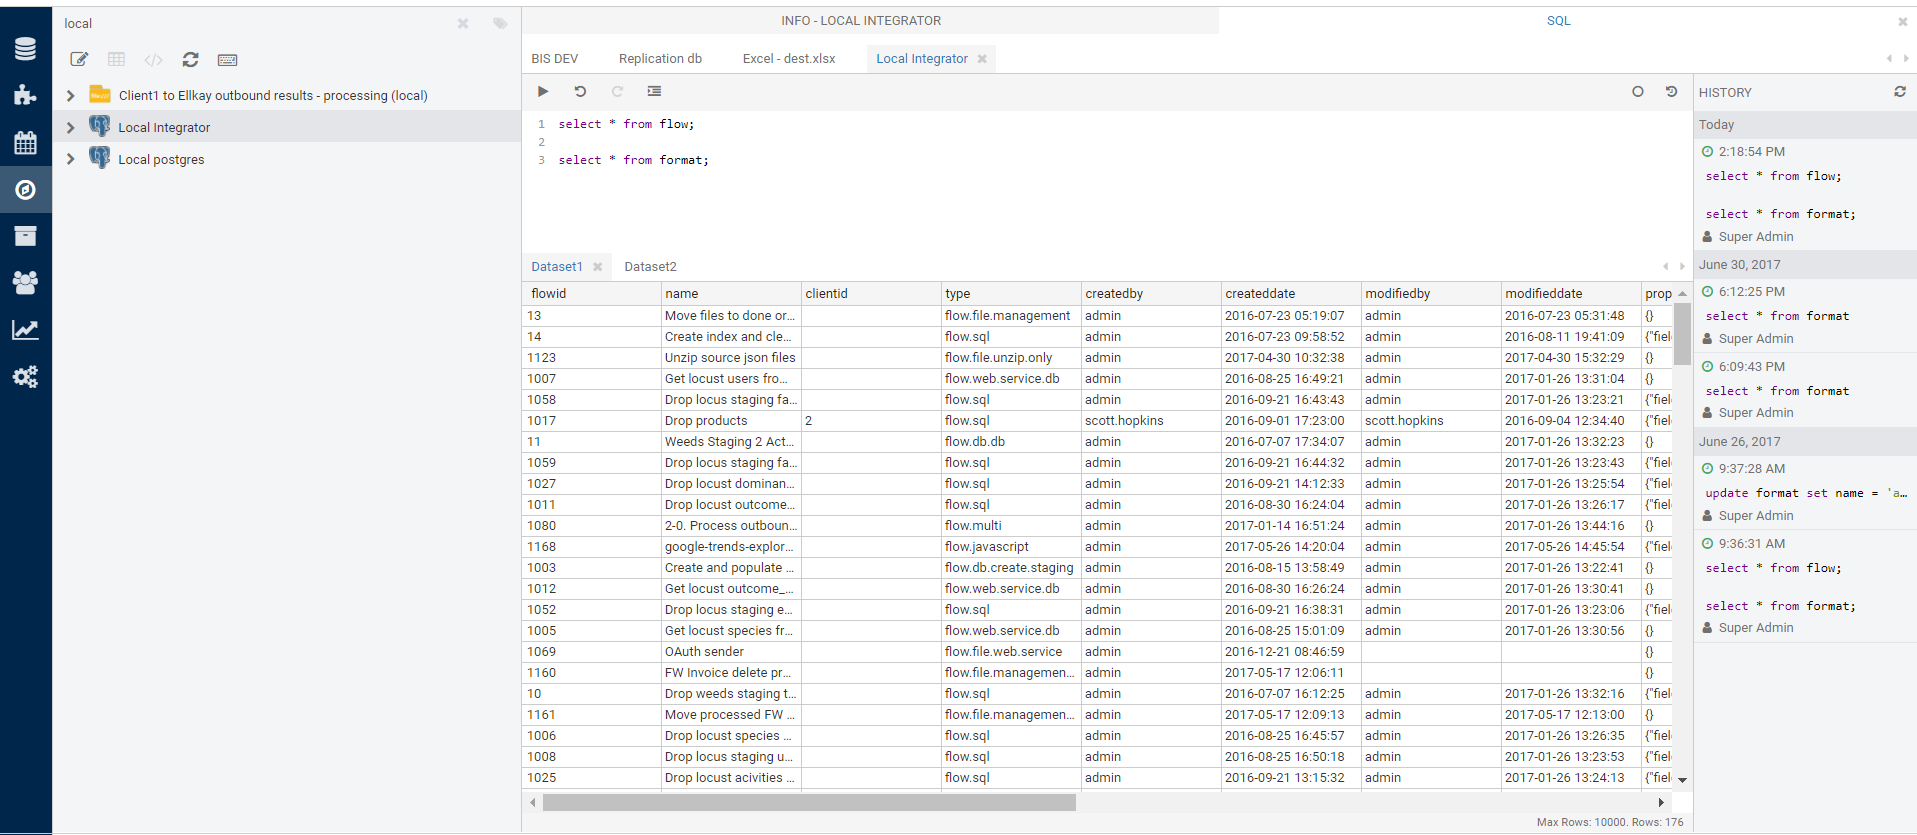This screenshot has height=835, width=1917.
Task: Expand the Local postgres tree node
Action: tap(70, 160)
